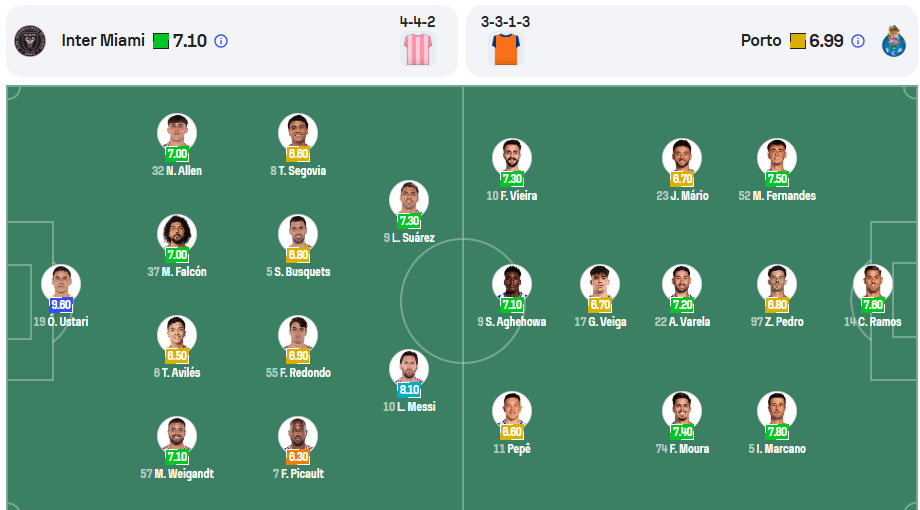Click C. Ramos goalkeeper avatar
This screenshot has height=510, width=920.
coord(872,285)
